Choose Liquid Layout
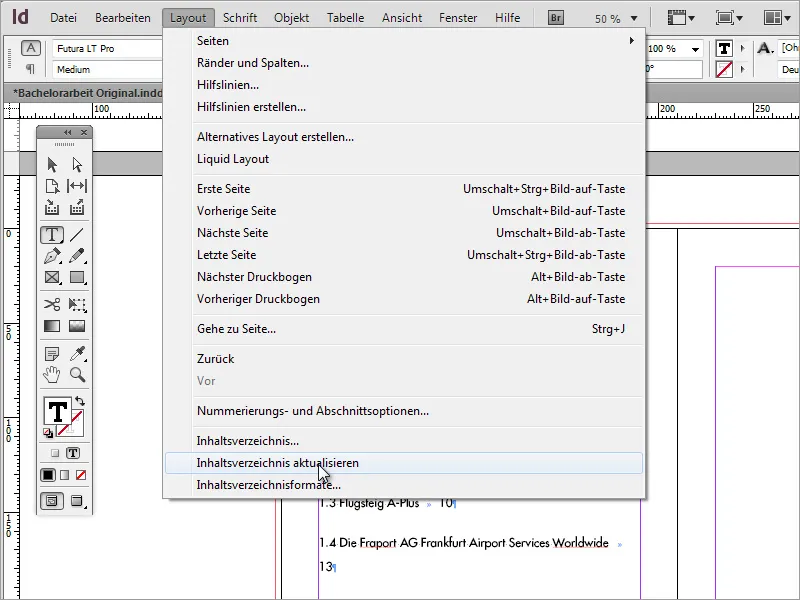800x600 pixels. click(404, 159)
